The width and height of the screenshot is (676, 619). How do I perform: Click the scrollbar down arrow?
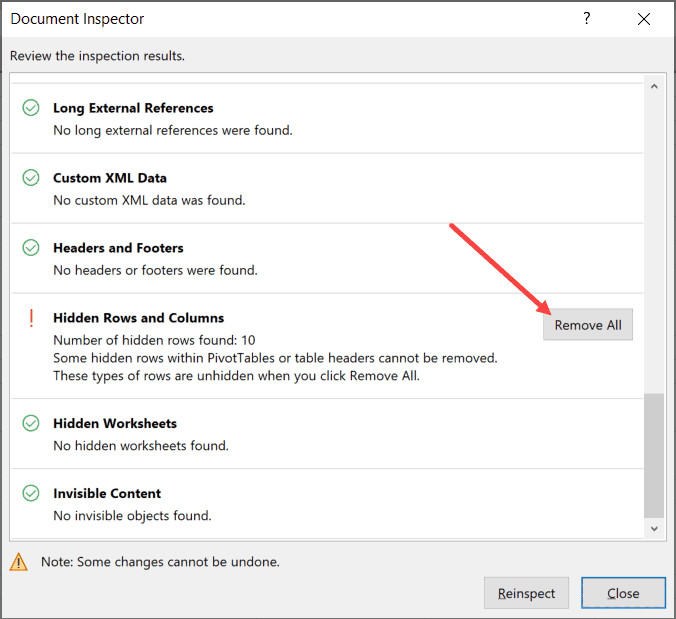click(x=655, y=528)
